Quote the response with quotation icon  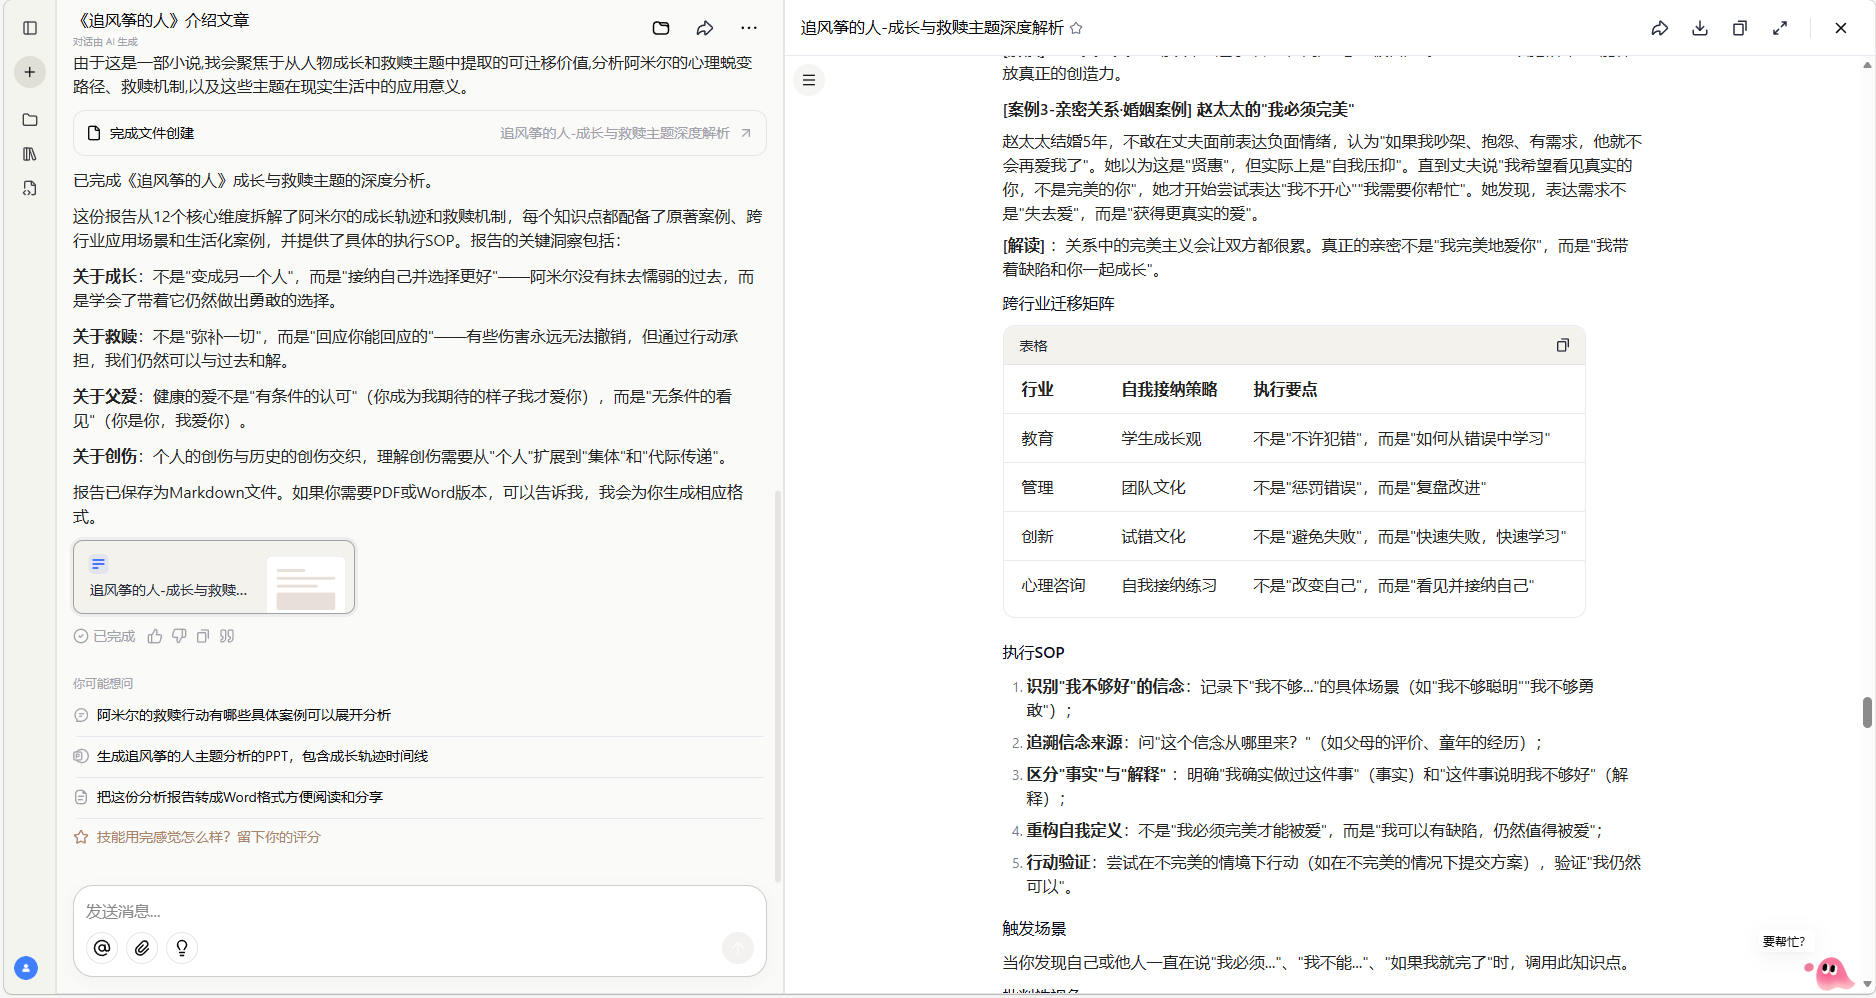(227, 636)
